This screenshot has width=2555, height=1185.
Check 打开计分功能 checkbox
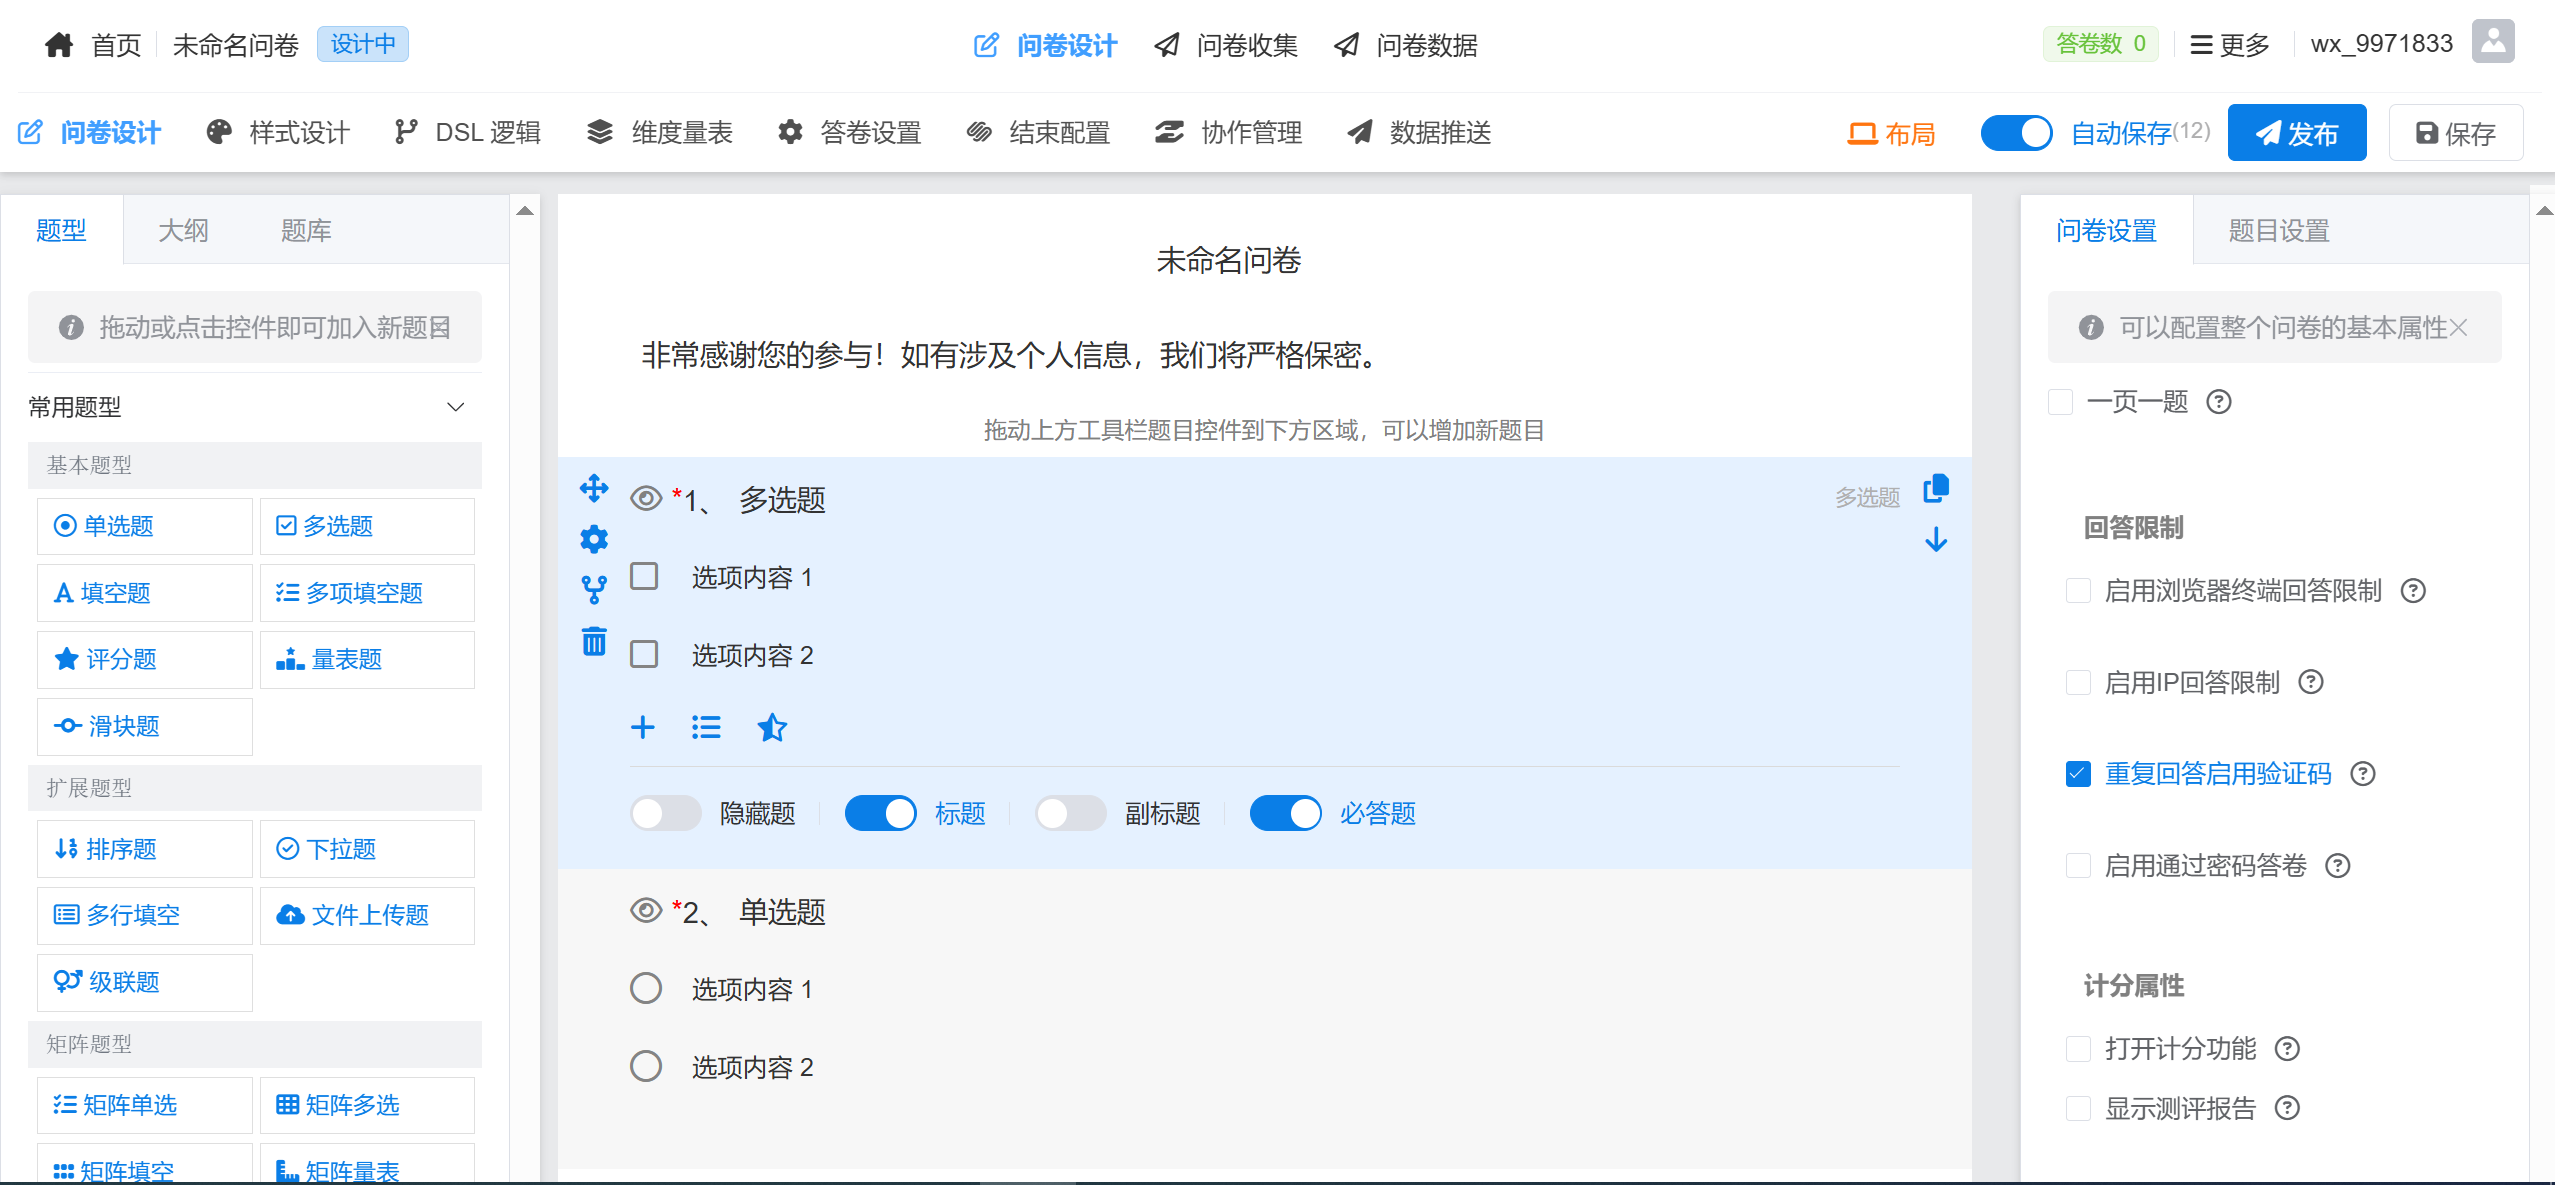(x=2078, y=1048)
